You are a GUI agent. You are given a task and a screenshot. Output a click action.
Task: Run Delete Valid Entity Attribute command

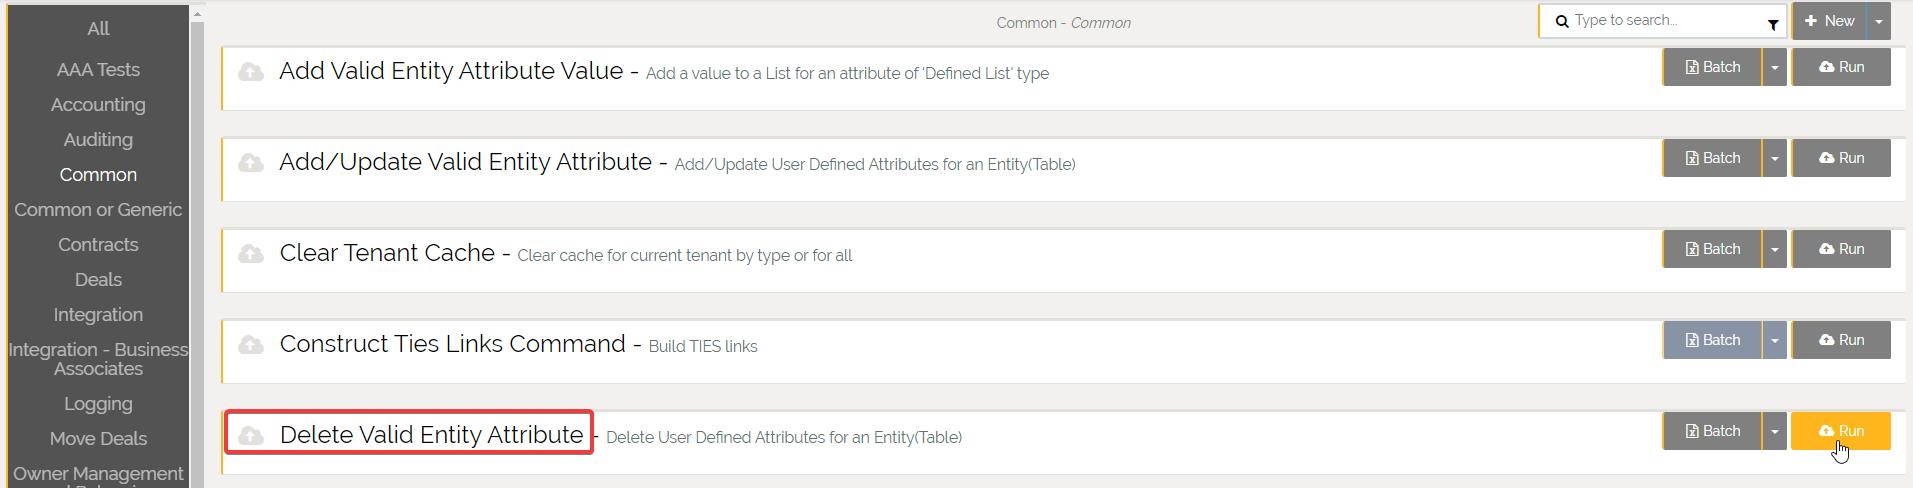click(x=1840, y=431)
